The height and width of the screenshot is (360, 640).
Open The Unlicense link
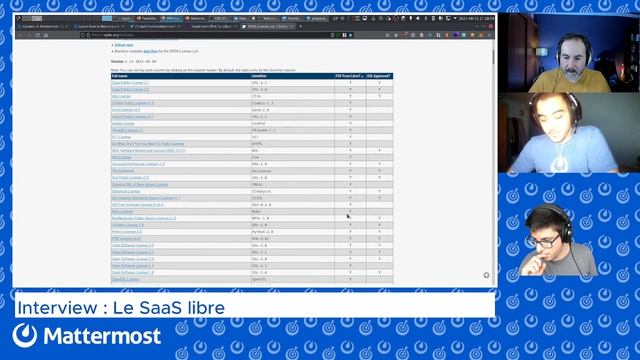pyautogui.click(x=123, y=171)
